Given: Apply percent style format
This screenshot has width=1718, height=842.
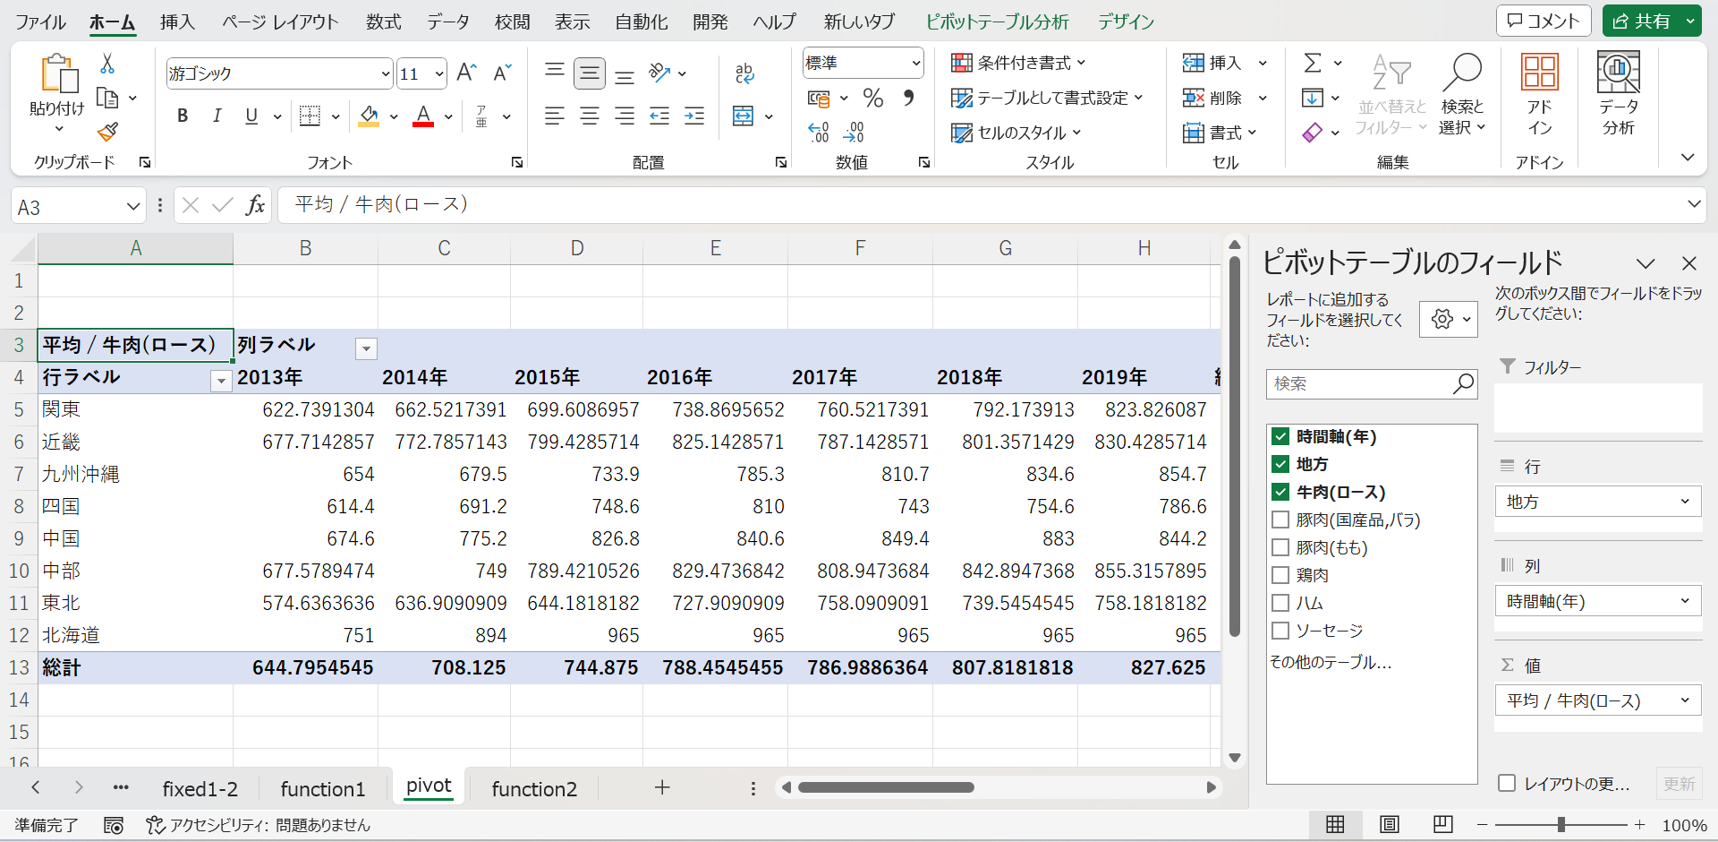Looking at the screenshot, I should [873, 98].
